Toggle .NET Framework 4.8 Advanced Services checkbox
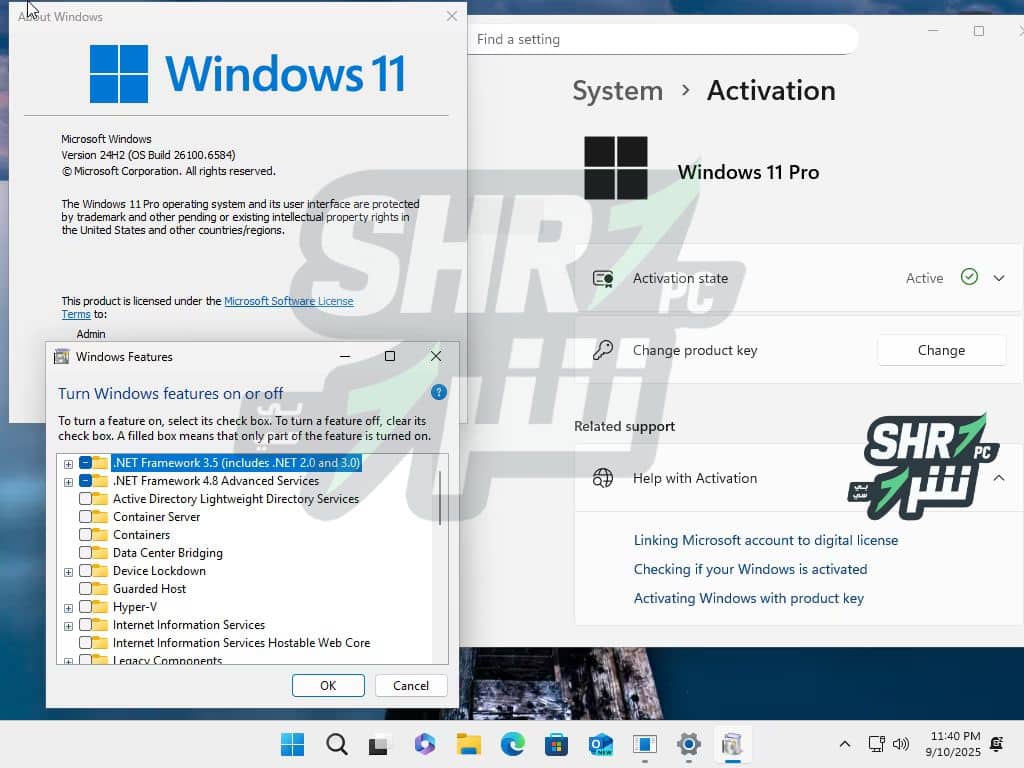This screenshot has width=1024, height=768. pyautogui.click(x=85, y=481)
